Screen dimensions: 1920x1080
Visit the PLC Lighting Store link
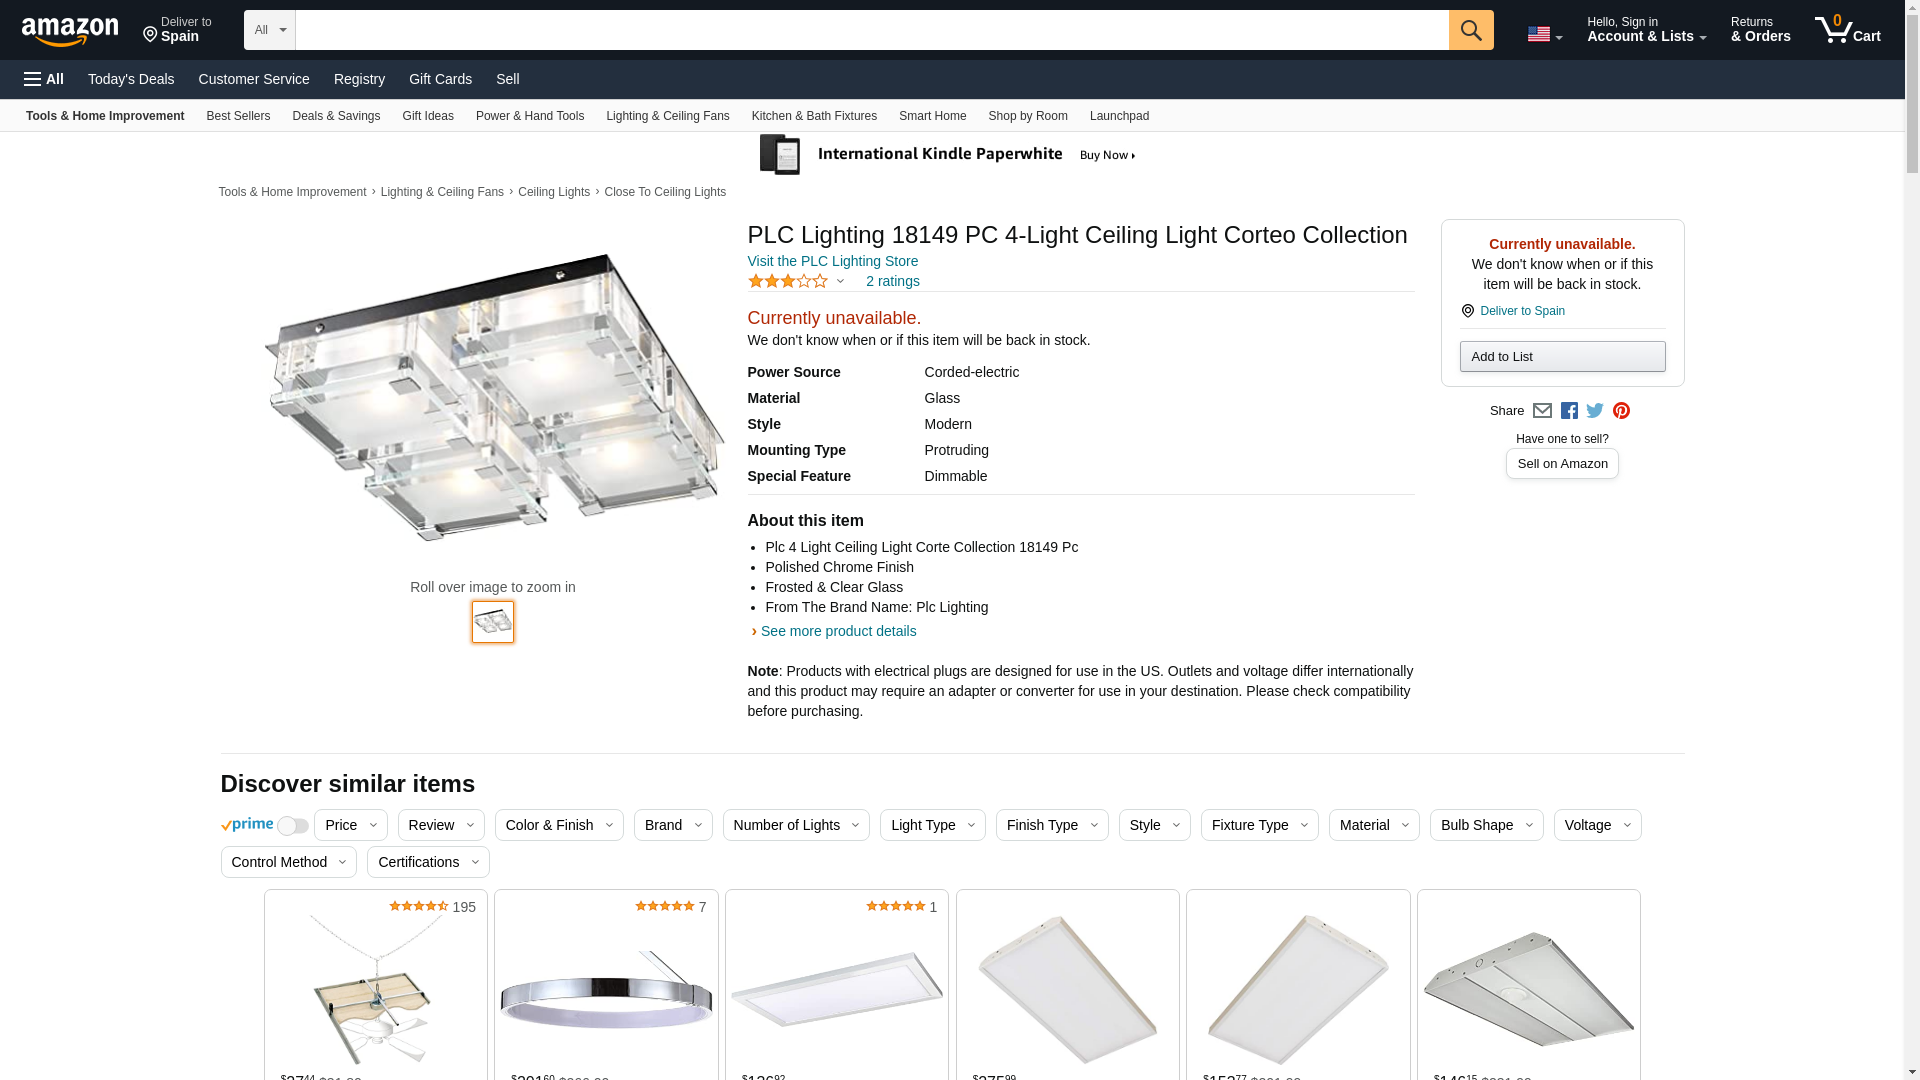(832, 261)
